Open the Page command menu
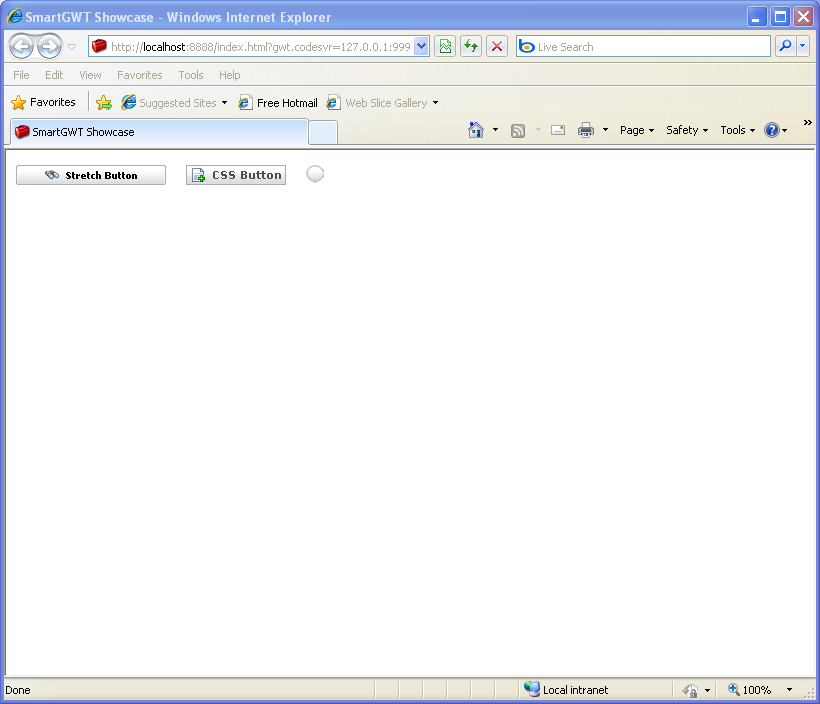820x704 pixels. tap(637, 130)
